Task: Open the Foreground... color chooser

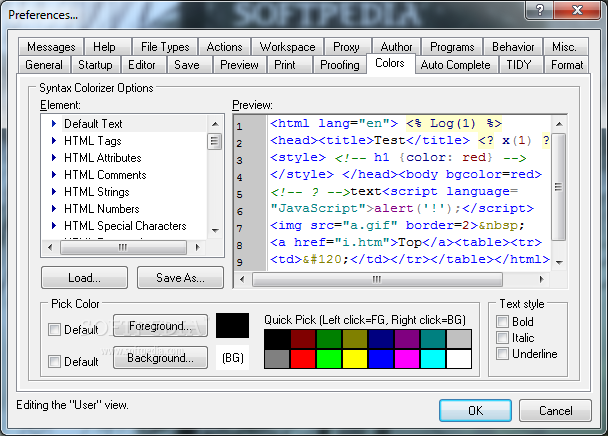Action: pos(160,326)
